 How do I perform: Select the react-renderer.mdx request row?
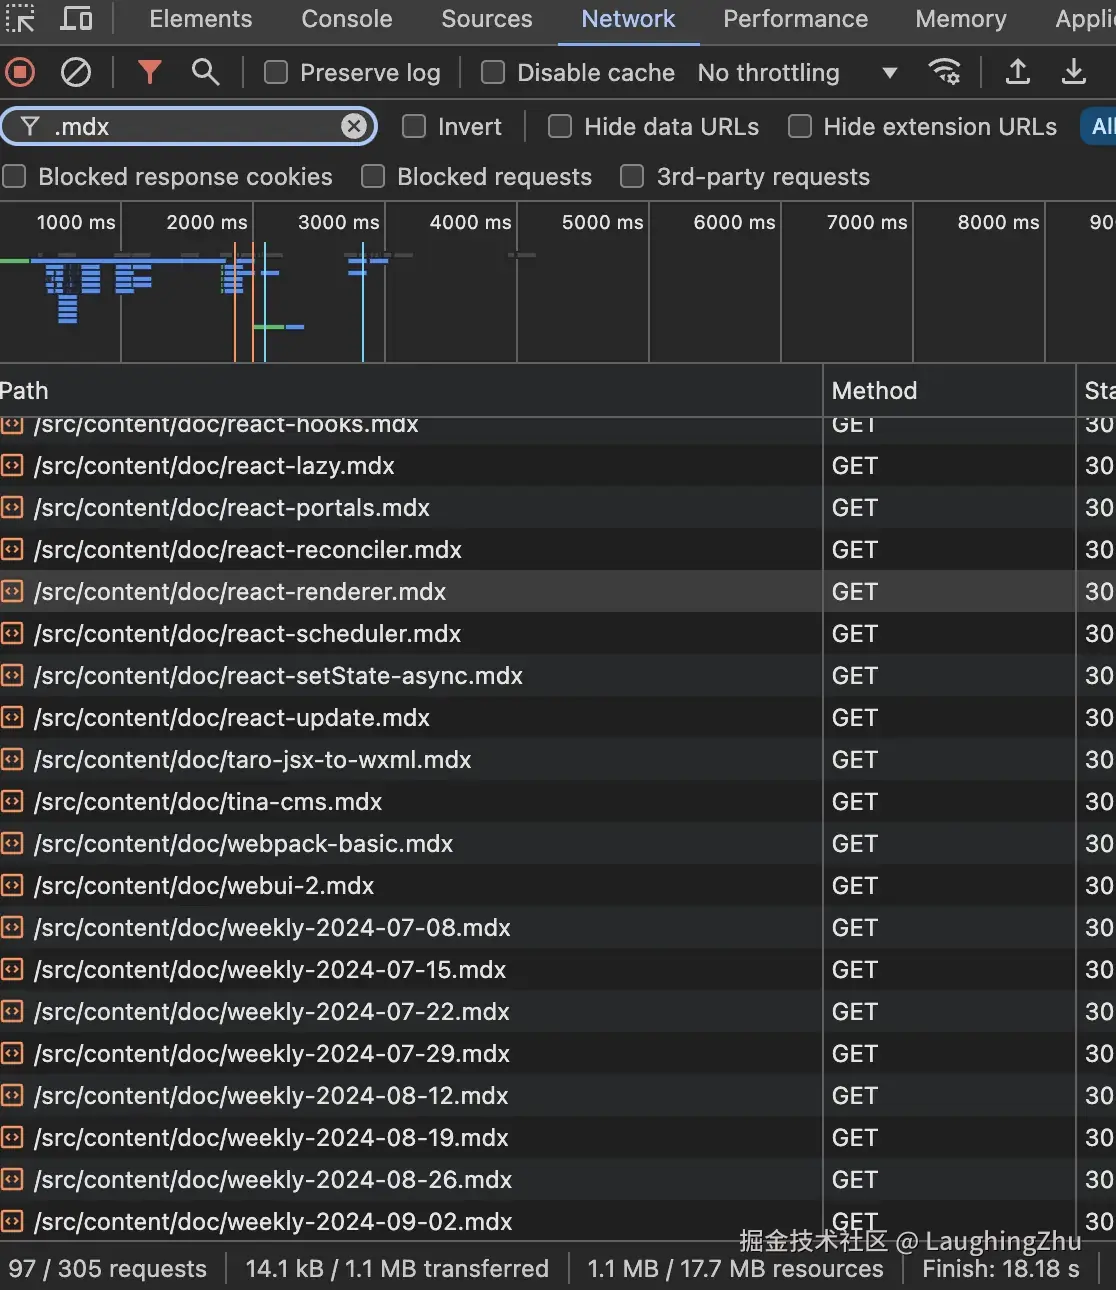click(558, 592)
